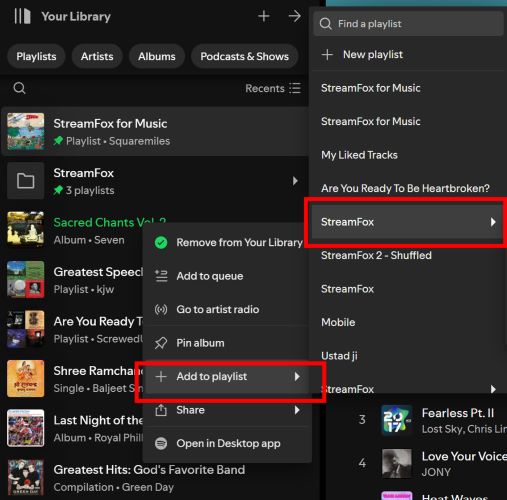Expand Your Library with the arrow icon
507x500 pixels.
pos(295,16)
